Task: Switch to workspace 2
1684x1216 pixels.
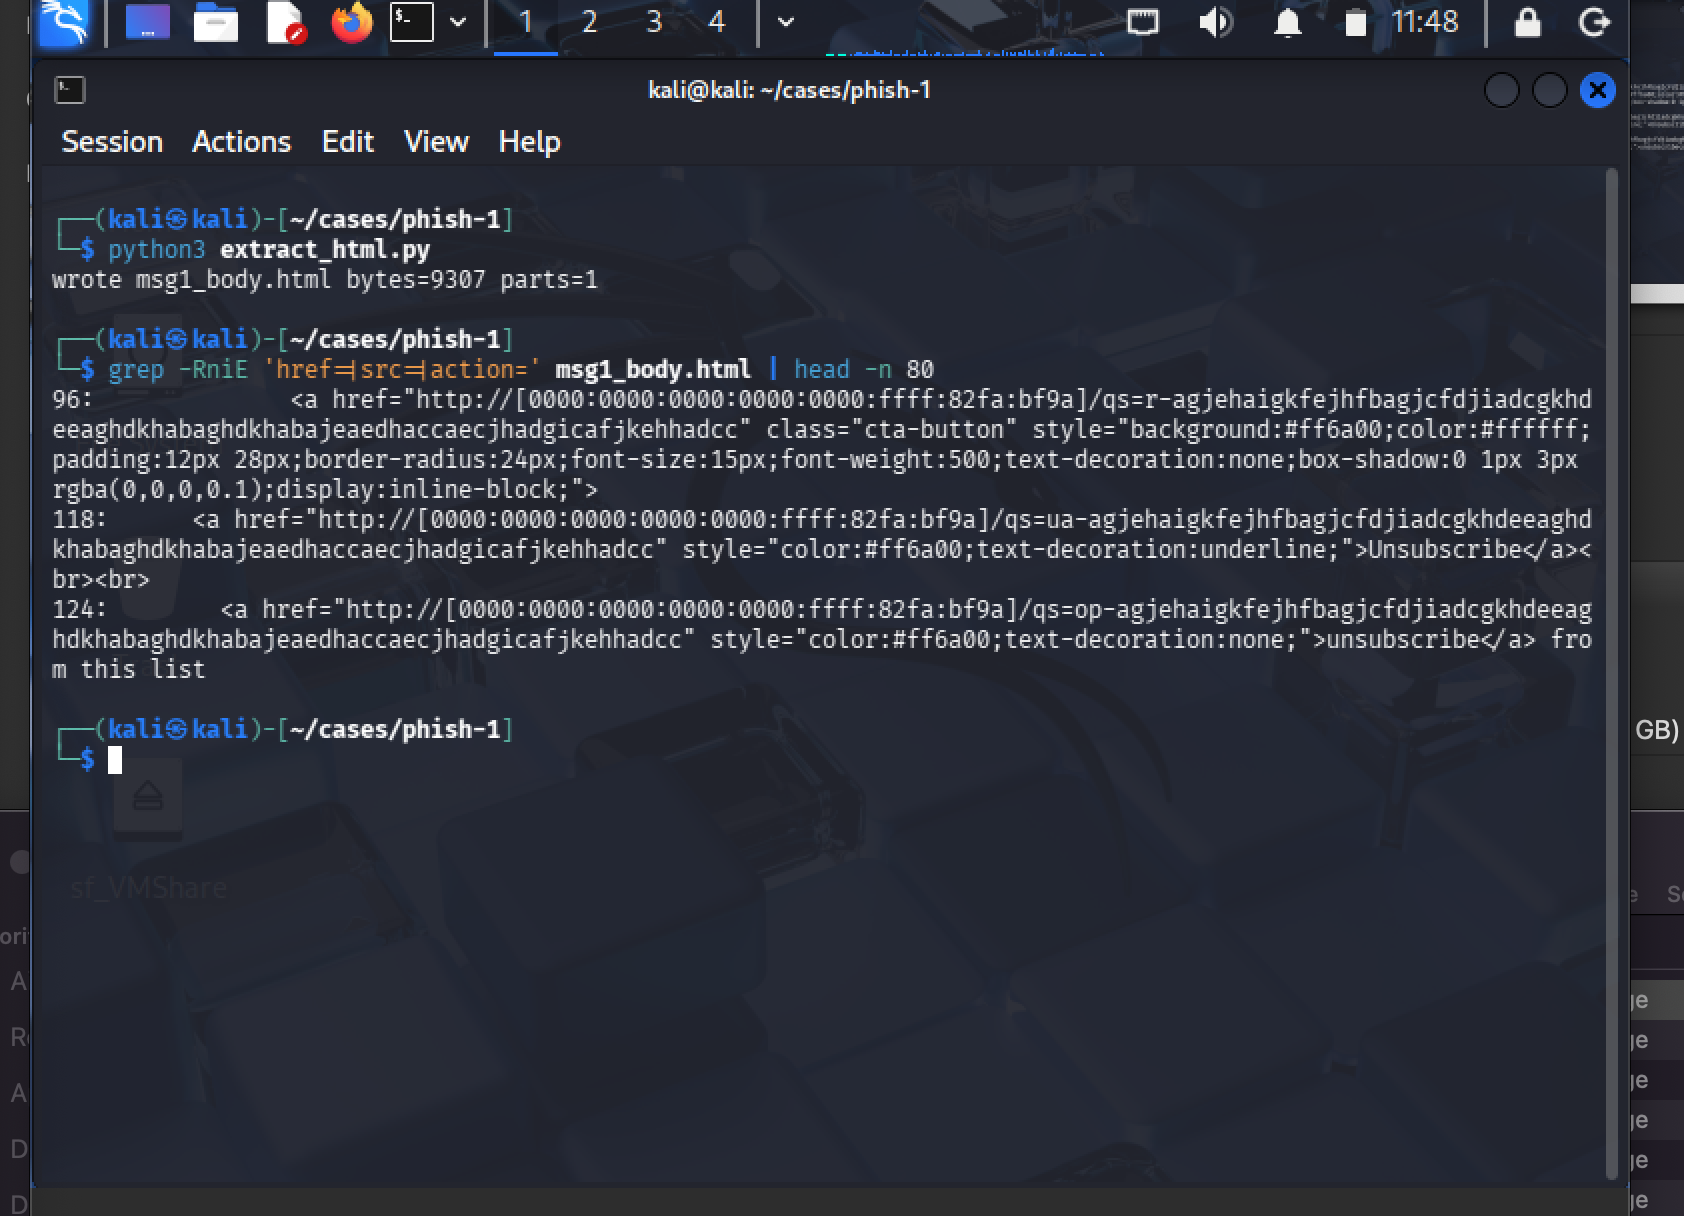Action: tap(589, 22)
